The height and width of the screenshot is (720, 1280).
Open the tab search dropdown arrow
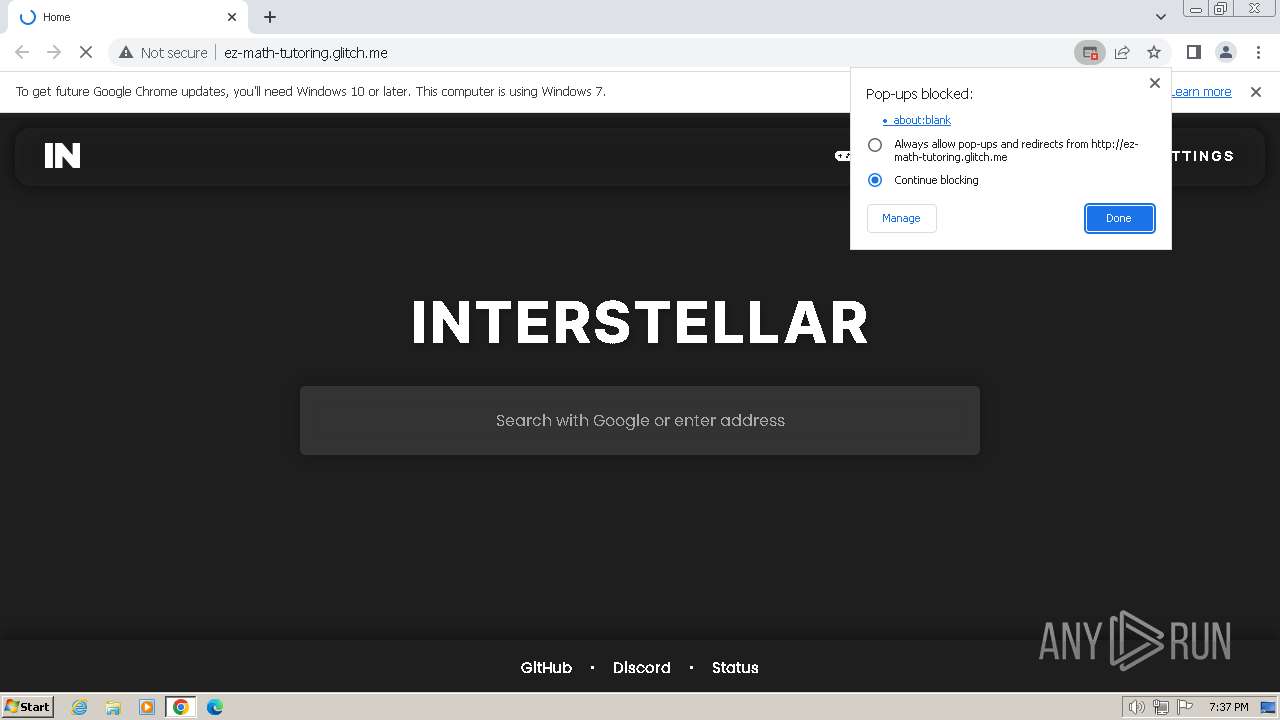1160,17
